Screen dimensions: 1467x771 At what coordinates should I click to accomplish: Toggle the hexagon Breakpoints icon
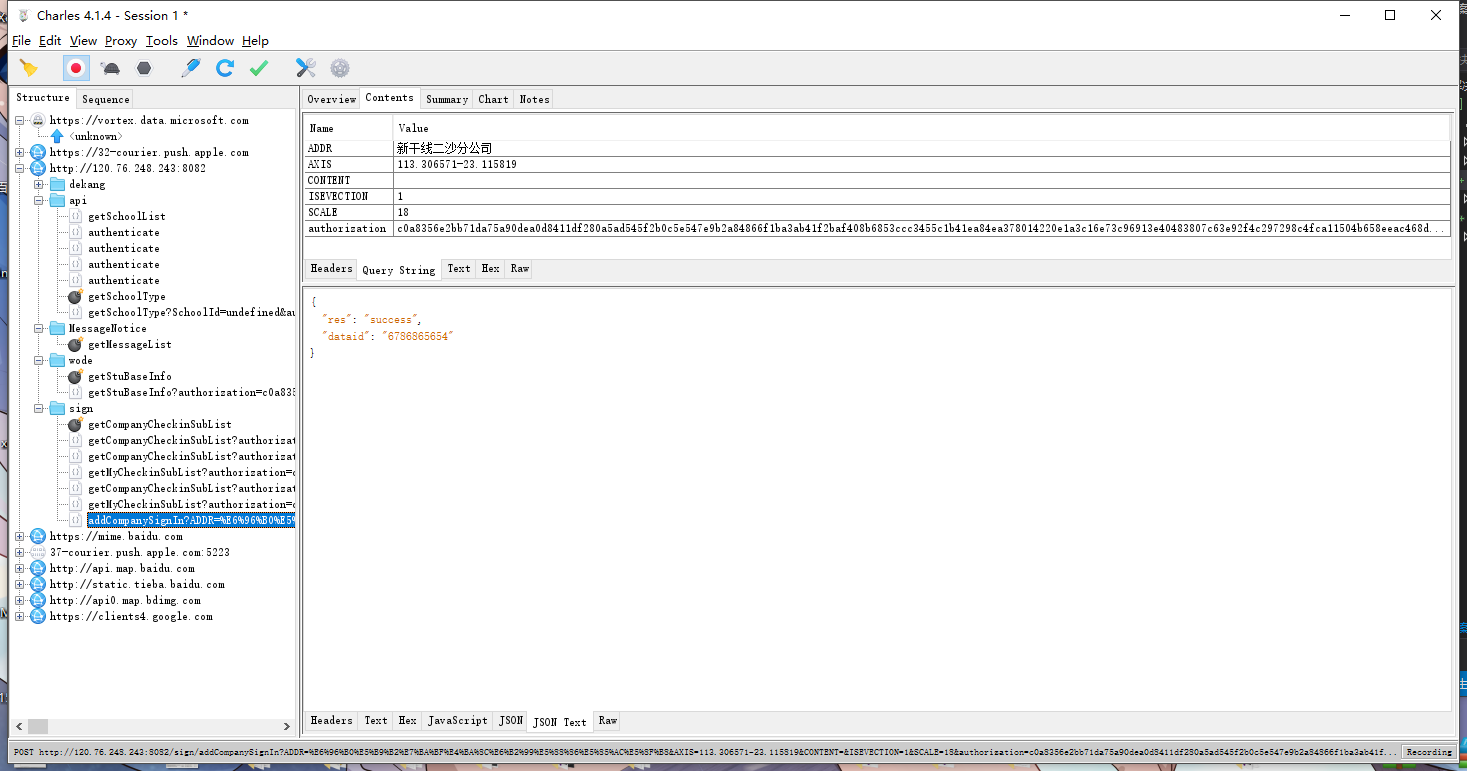coord(145,68)
